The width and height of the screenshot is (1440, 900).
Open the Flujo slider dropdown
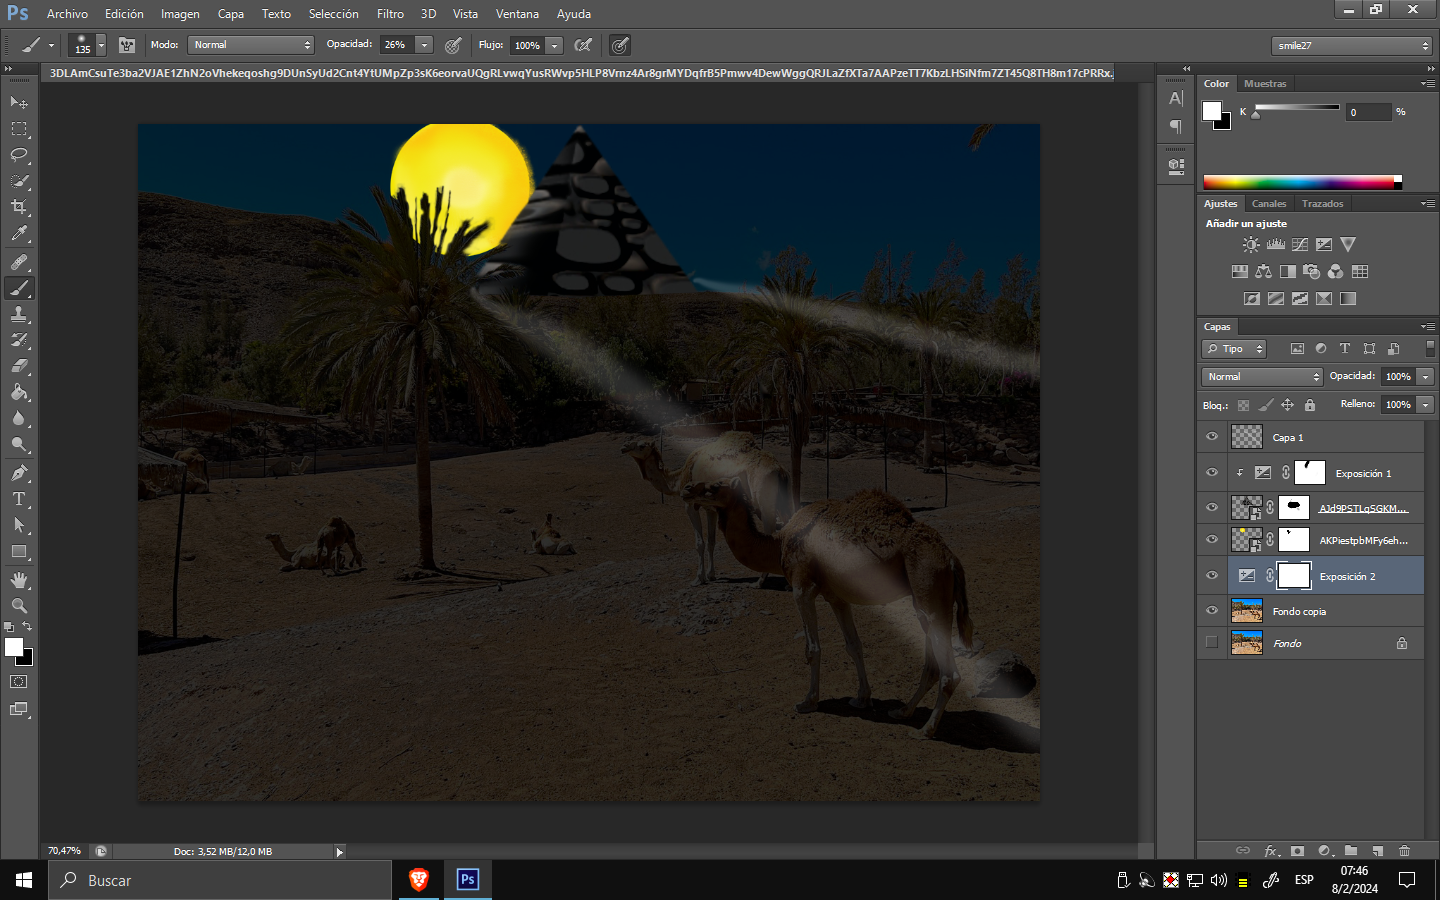click(554, 45)
